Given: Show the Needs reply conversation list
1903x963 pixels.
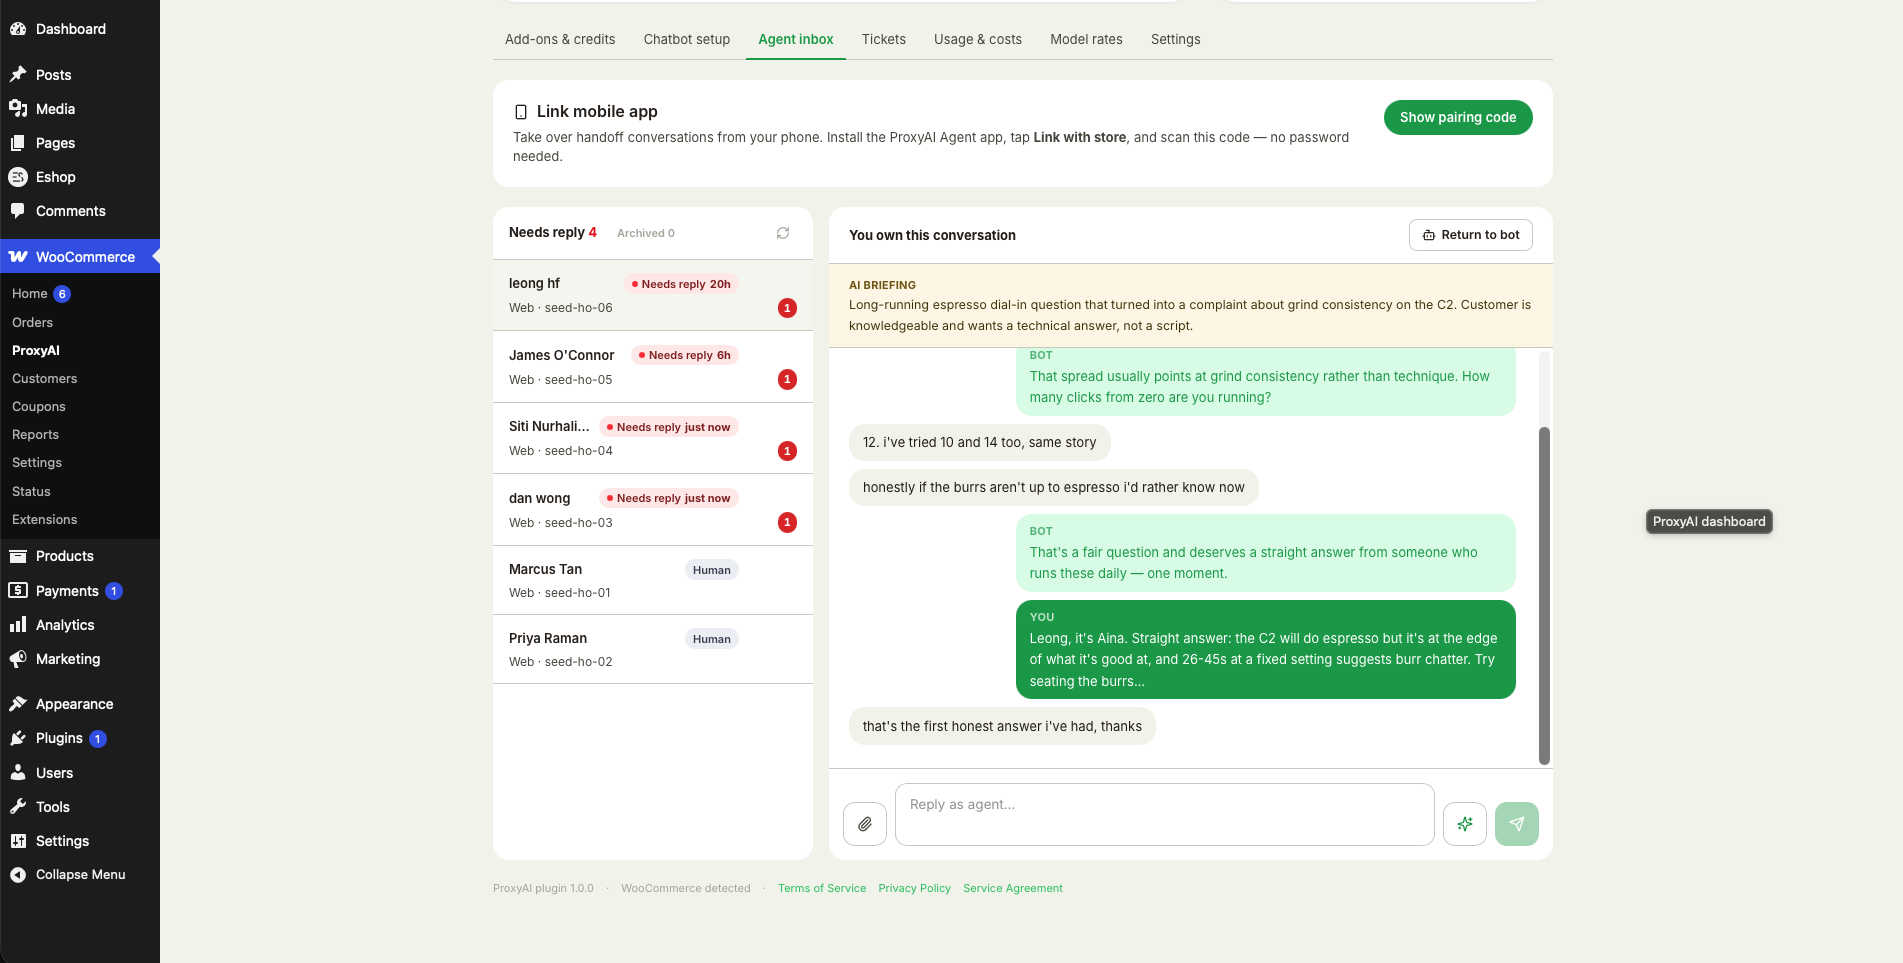Looking at the screenshot, I should 553,232.
